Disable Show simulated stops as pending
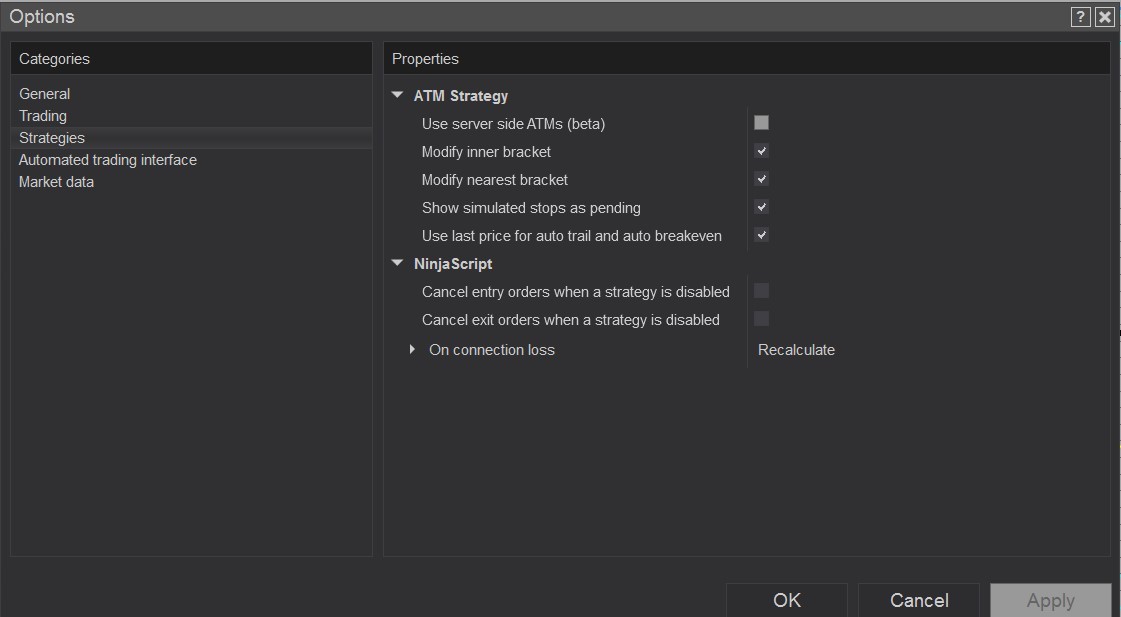The height and width of the screenshot is (617, 1121). pyautogui.click(x=761, y=207)
